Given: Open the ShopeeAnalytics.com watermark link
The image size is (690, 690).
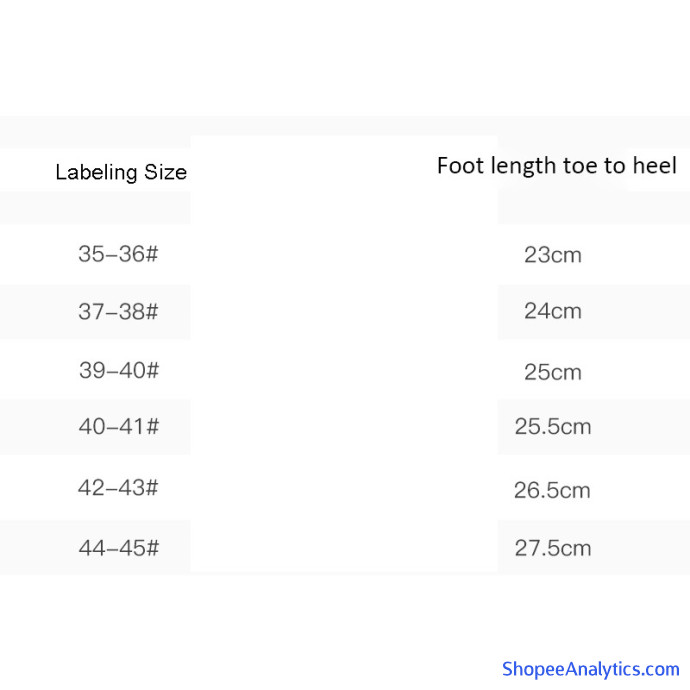Looking at the screenshot, I should point(590,669).
